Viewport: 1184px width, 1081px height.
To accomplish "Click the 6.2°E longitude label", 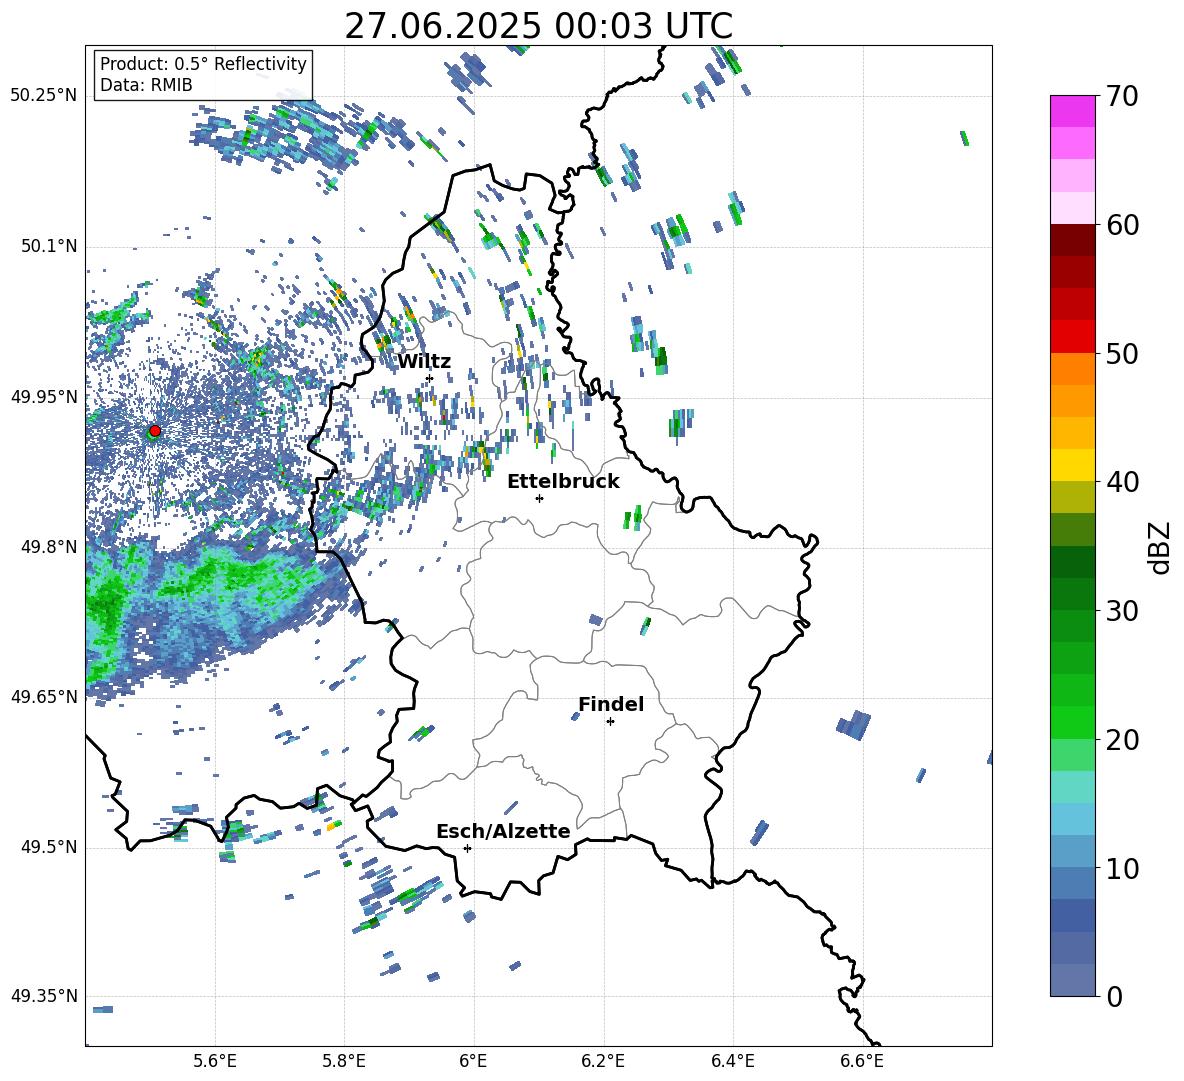I will pyautogui.click(x=603, y=1061).
